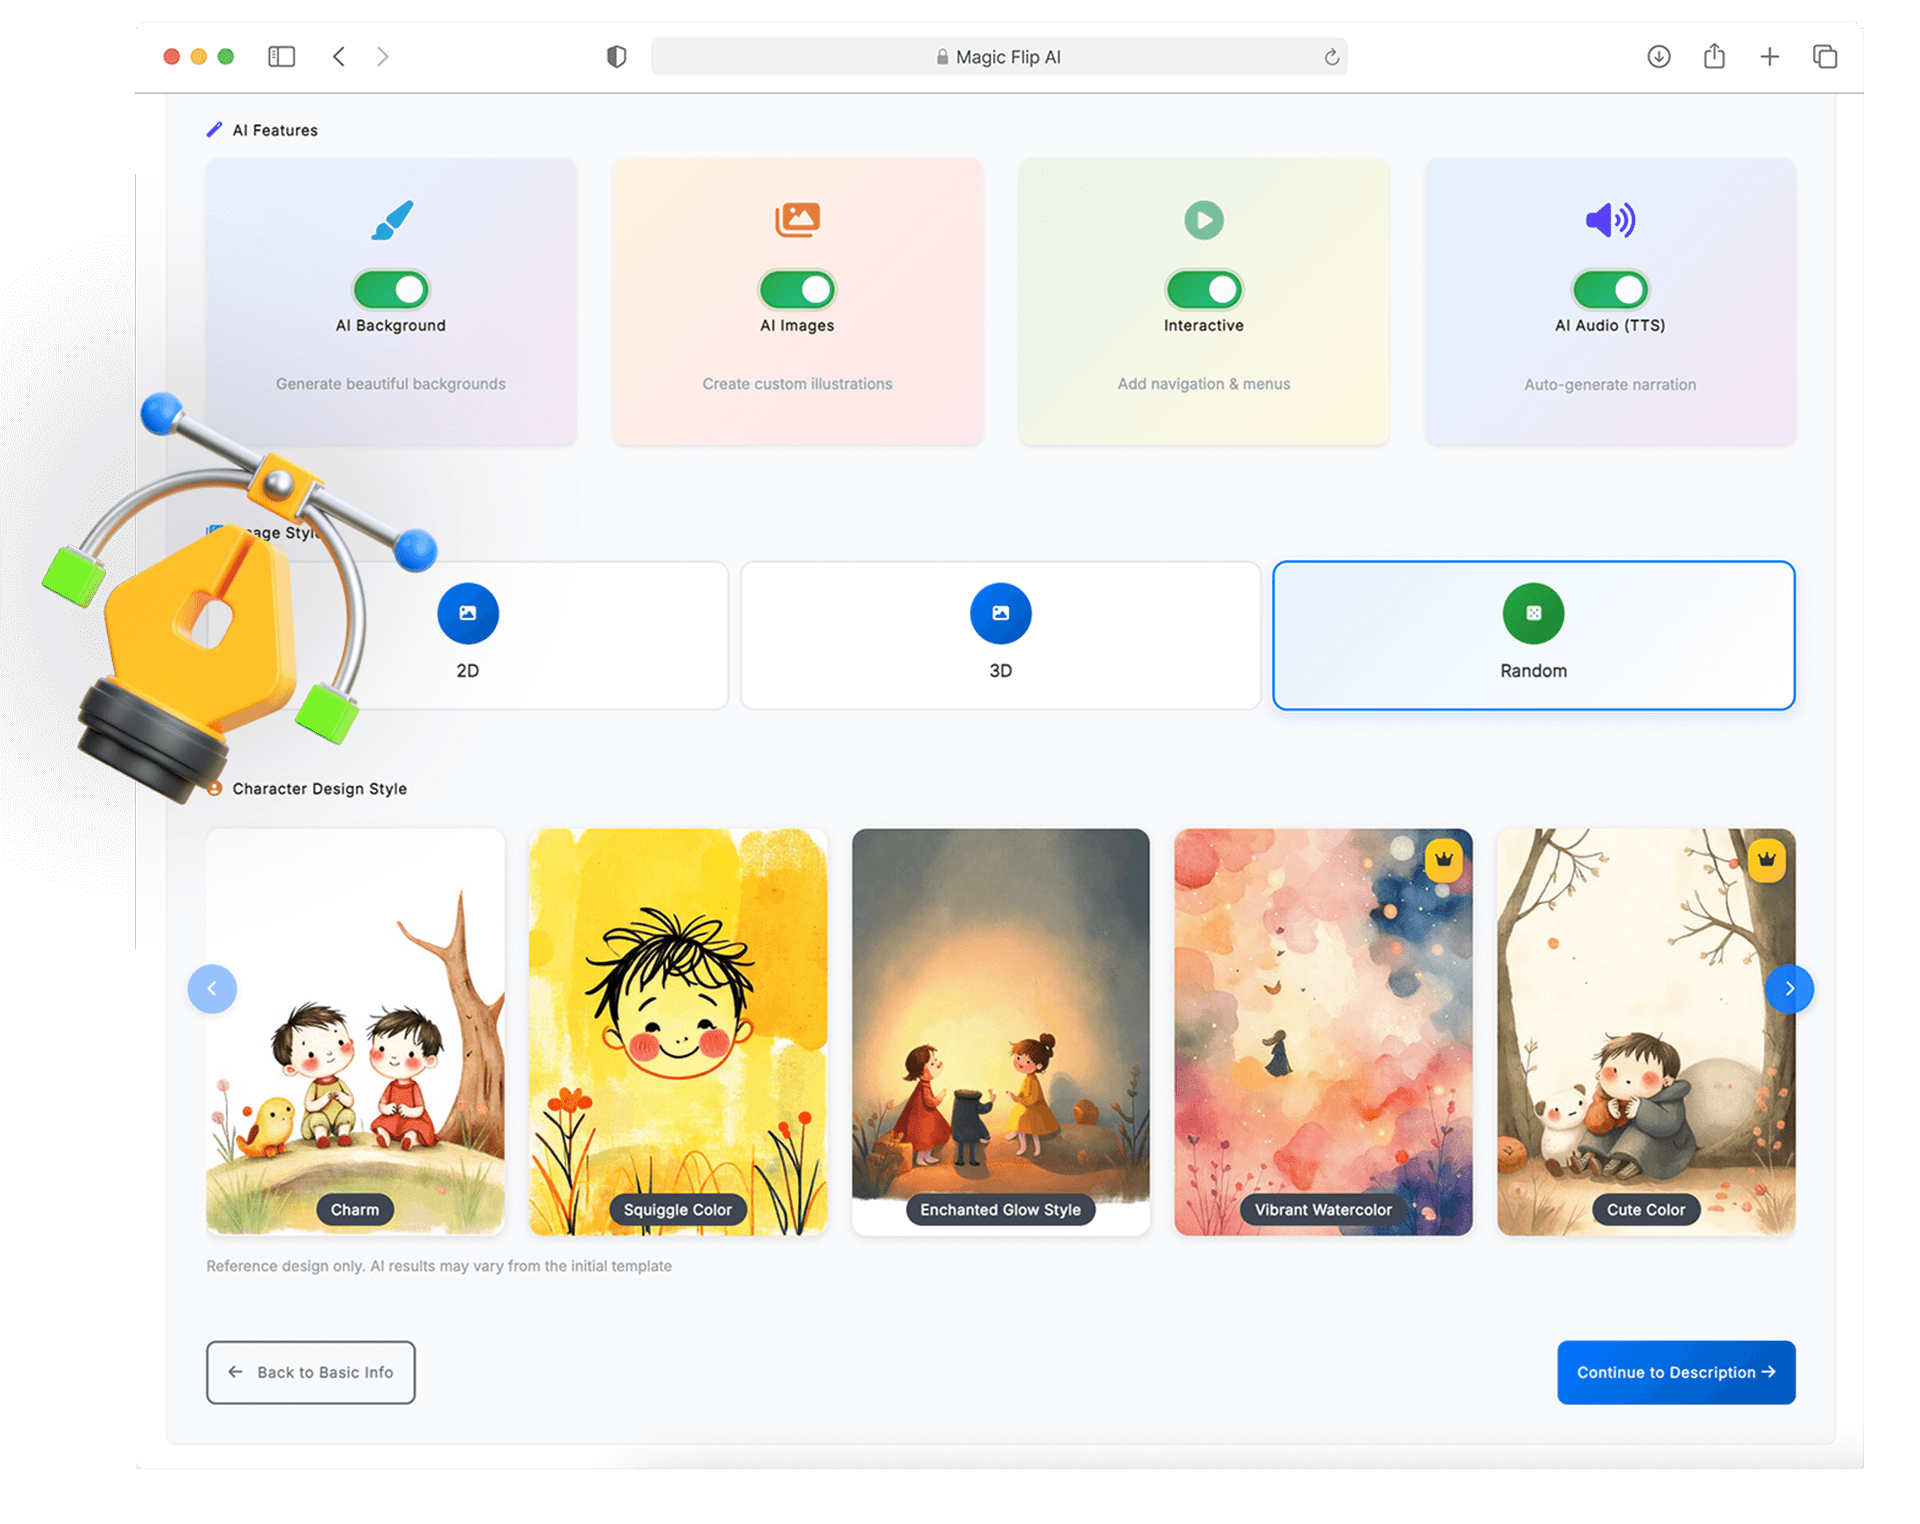Click the browser sidebar toggle icon
This screenshot has width=1920, height=1524.
(x=281, y=57)
